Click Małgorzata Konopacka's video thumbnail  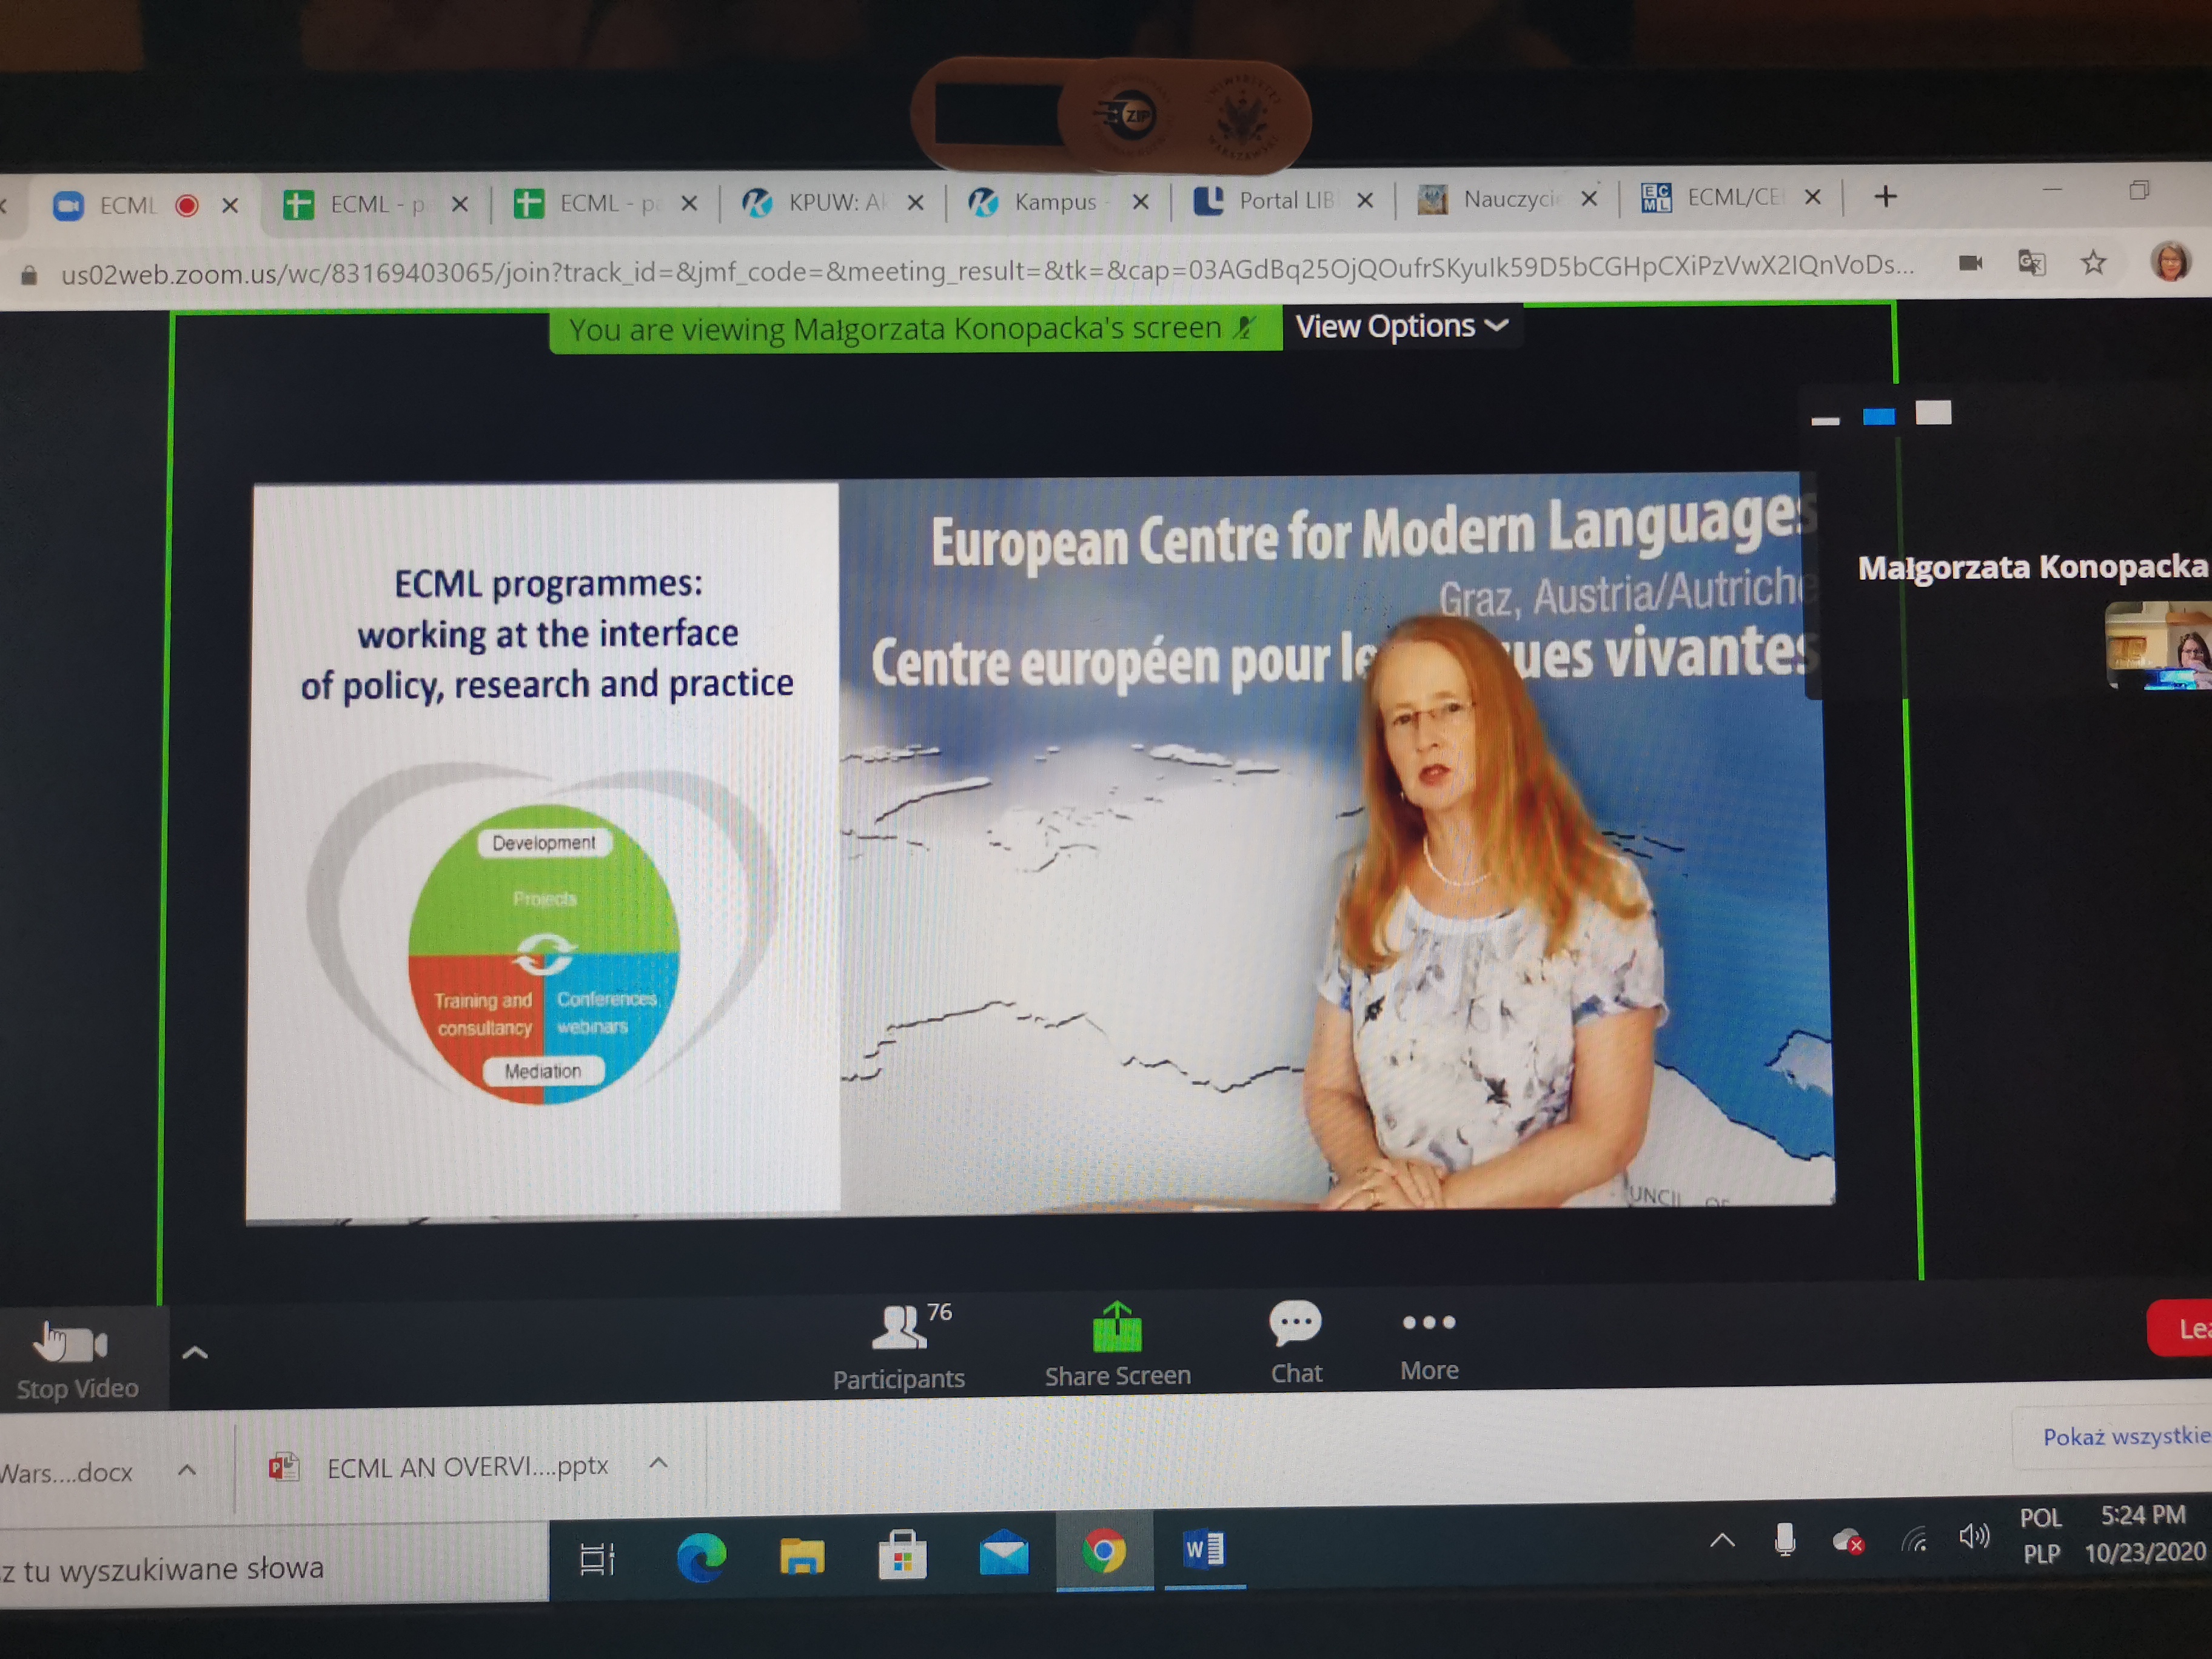coord(2158,645)
